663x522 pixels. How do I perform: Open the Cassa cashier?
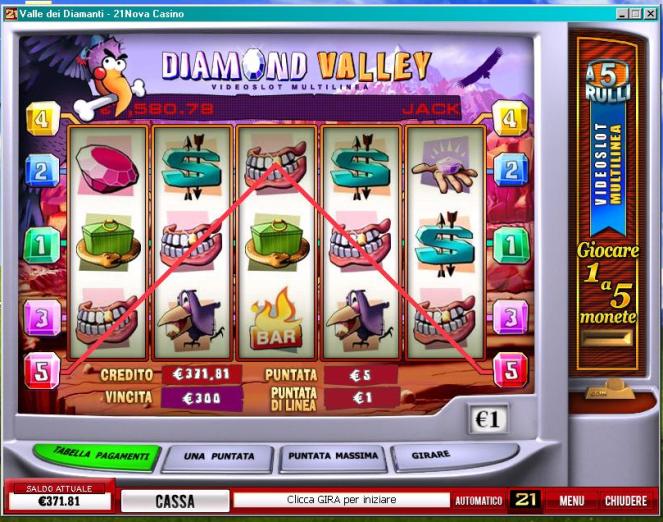coord(175,501)
